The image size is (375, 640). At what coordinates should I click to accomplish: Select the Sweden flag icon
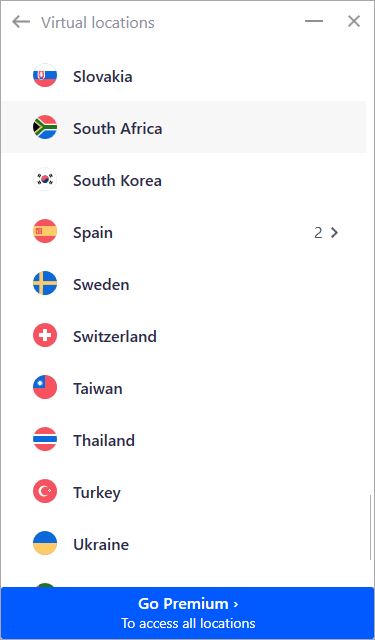pos(45,284)
